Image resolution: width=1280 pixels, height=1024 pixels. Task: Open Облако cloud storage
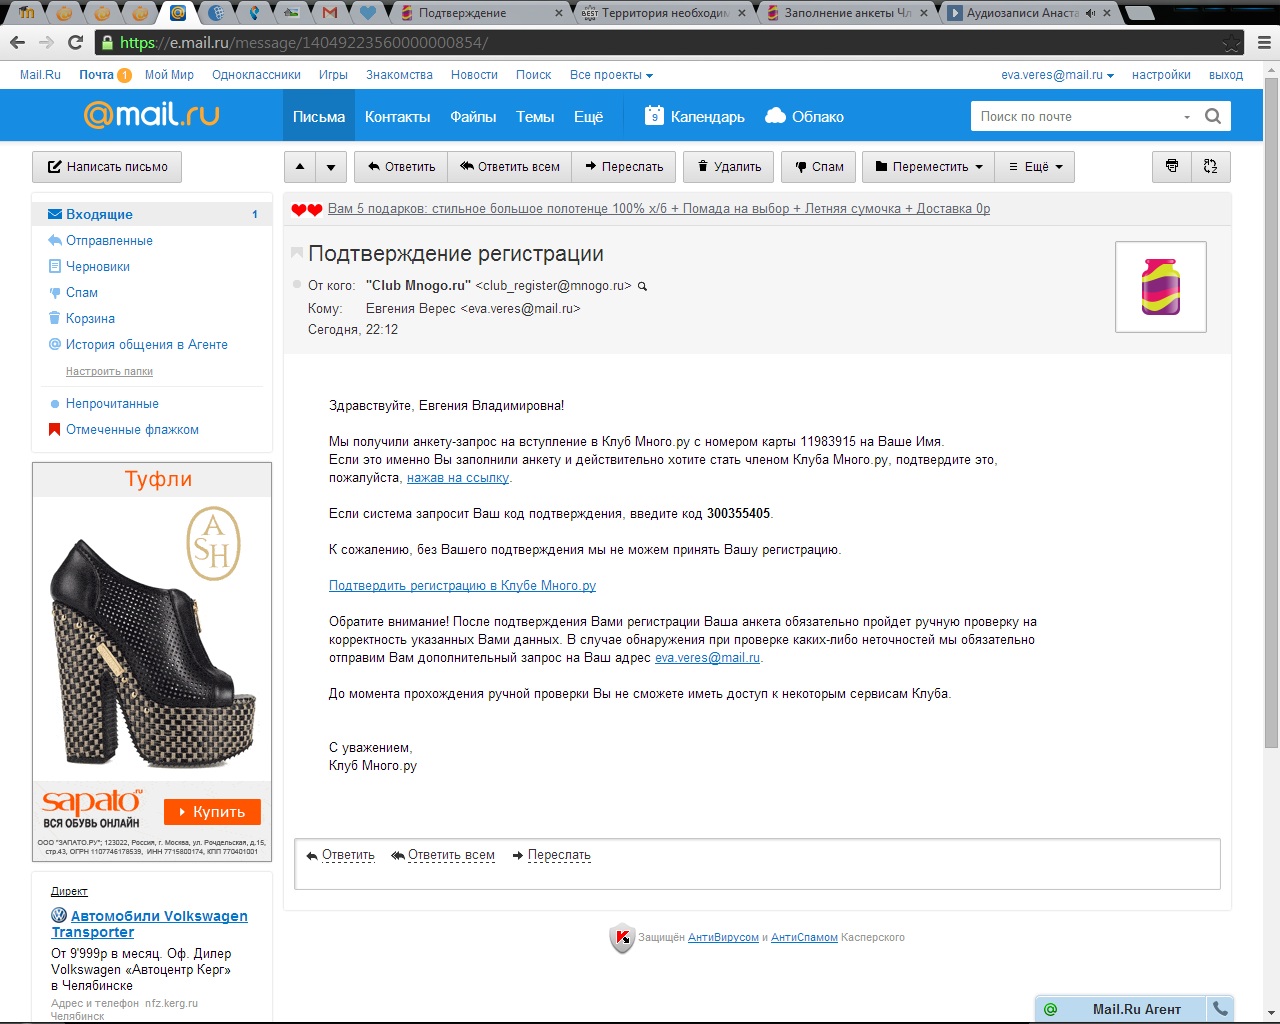[805, 116]
